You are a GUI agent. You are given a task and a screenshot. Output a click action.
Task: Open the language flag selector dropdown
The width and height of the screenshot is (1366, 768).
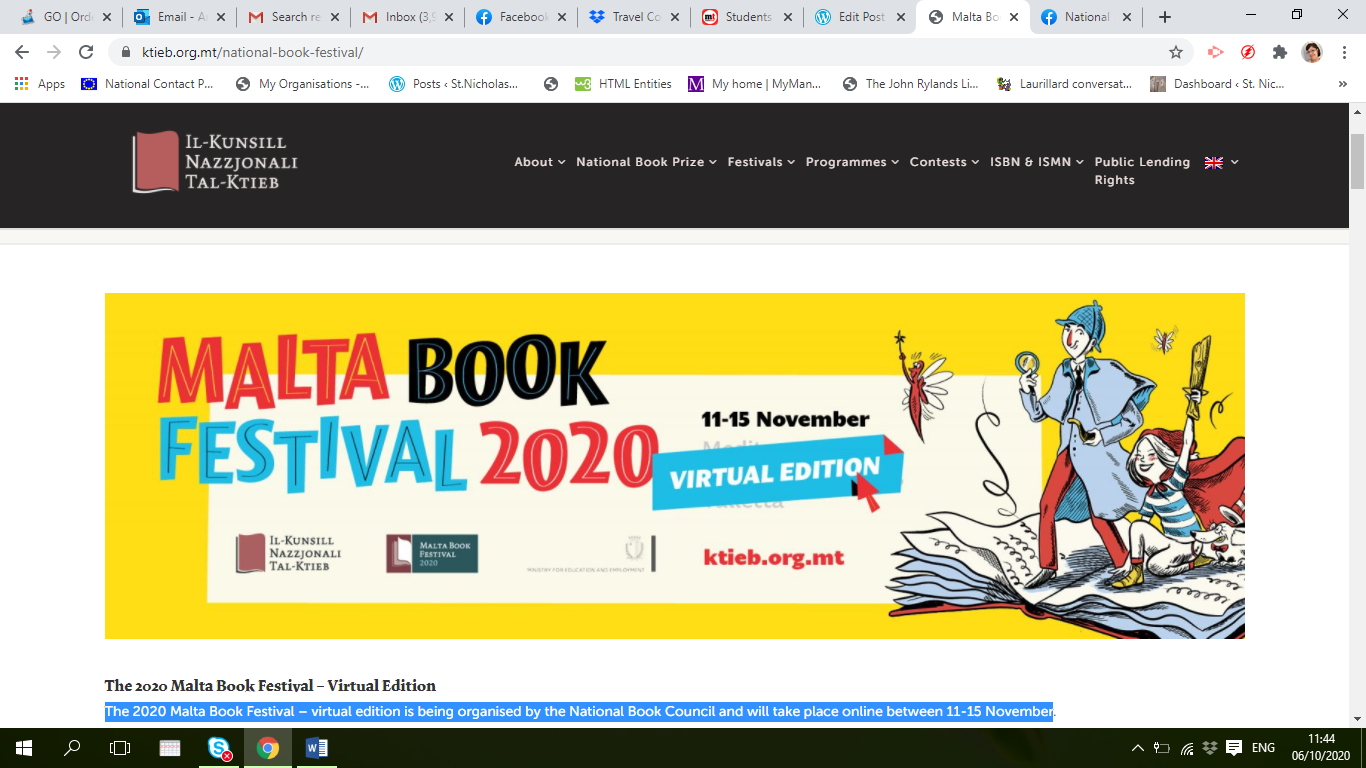(1221, 162)
